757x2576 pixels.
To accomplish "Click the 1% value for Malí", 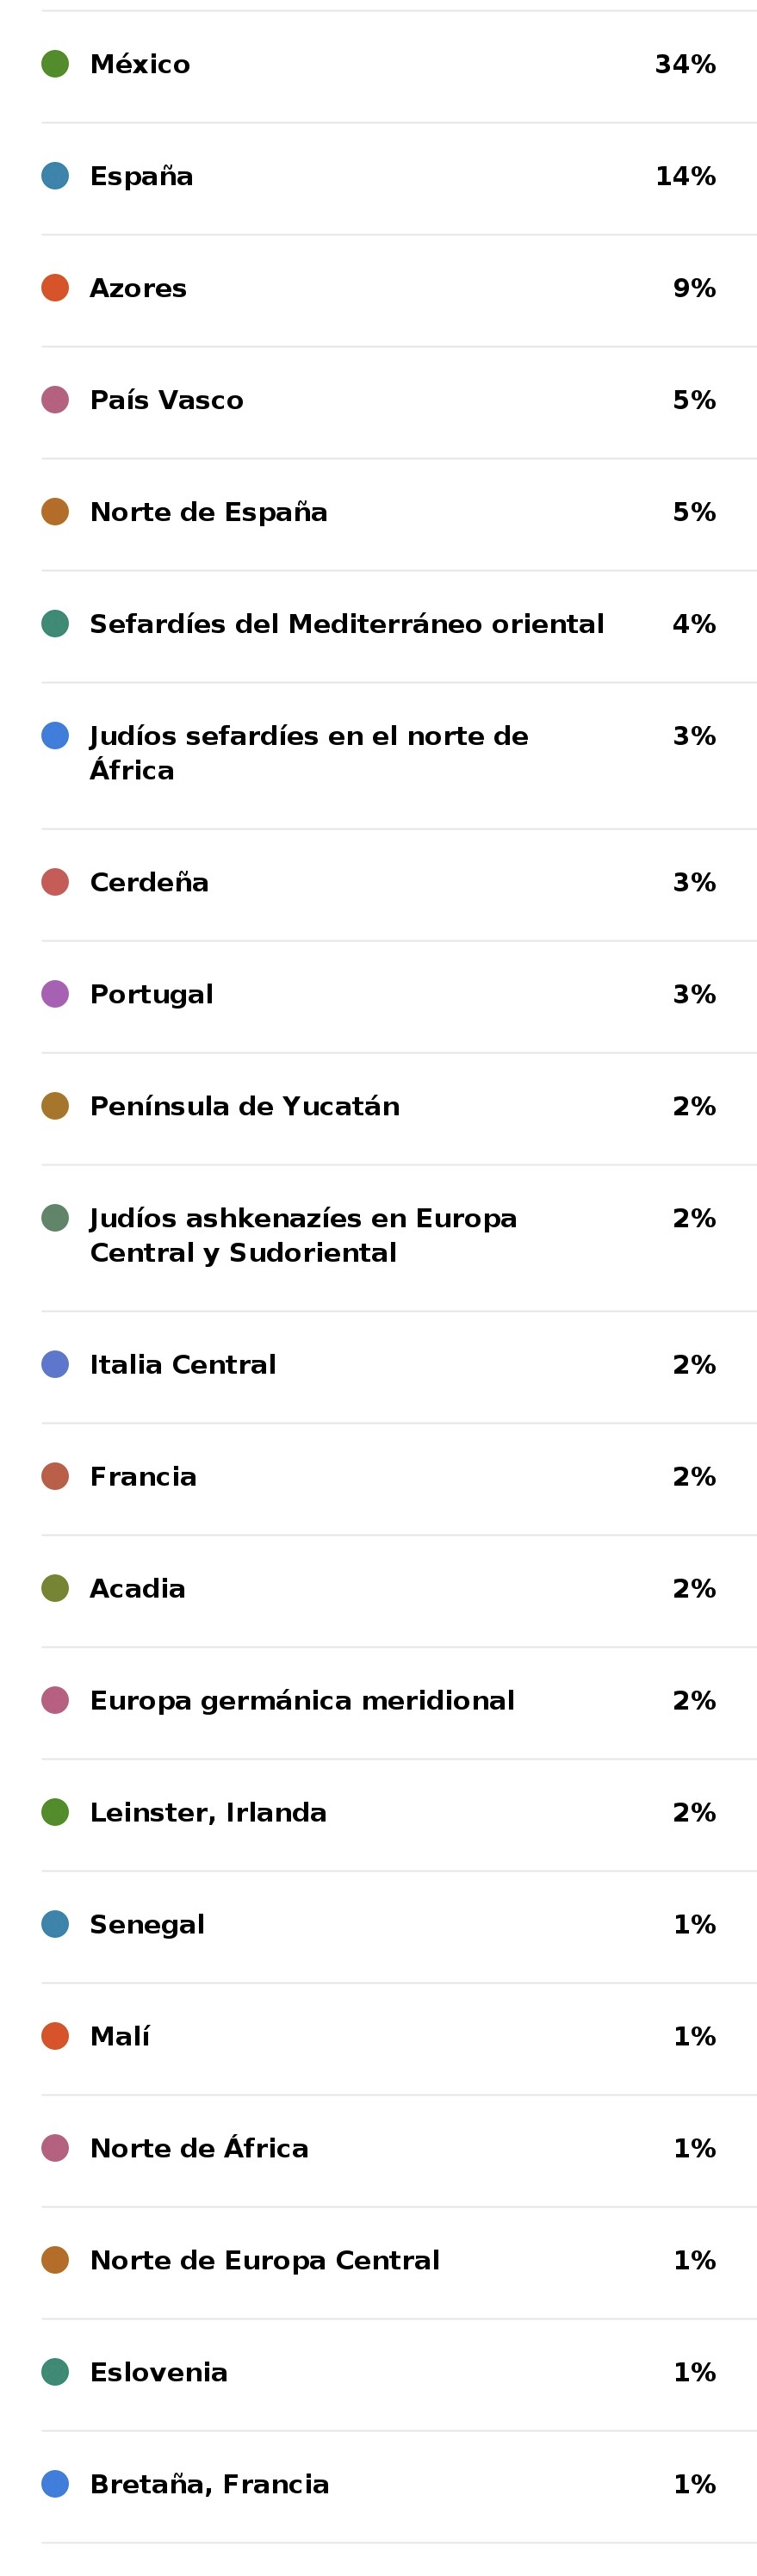I will coord(694,2036).
